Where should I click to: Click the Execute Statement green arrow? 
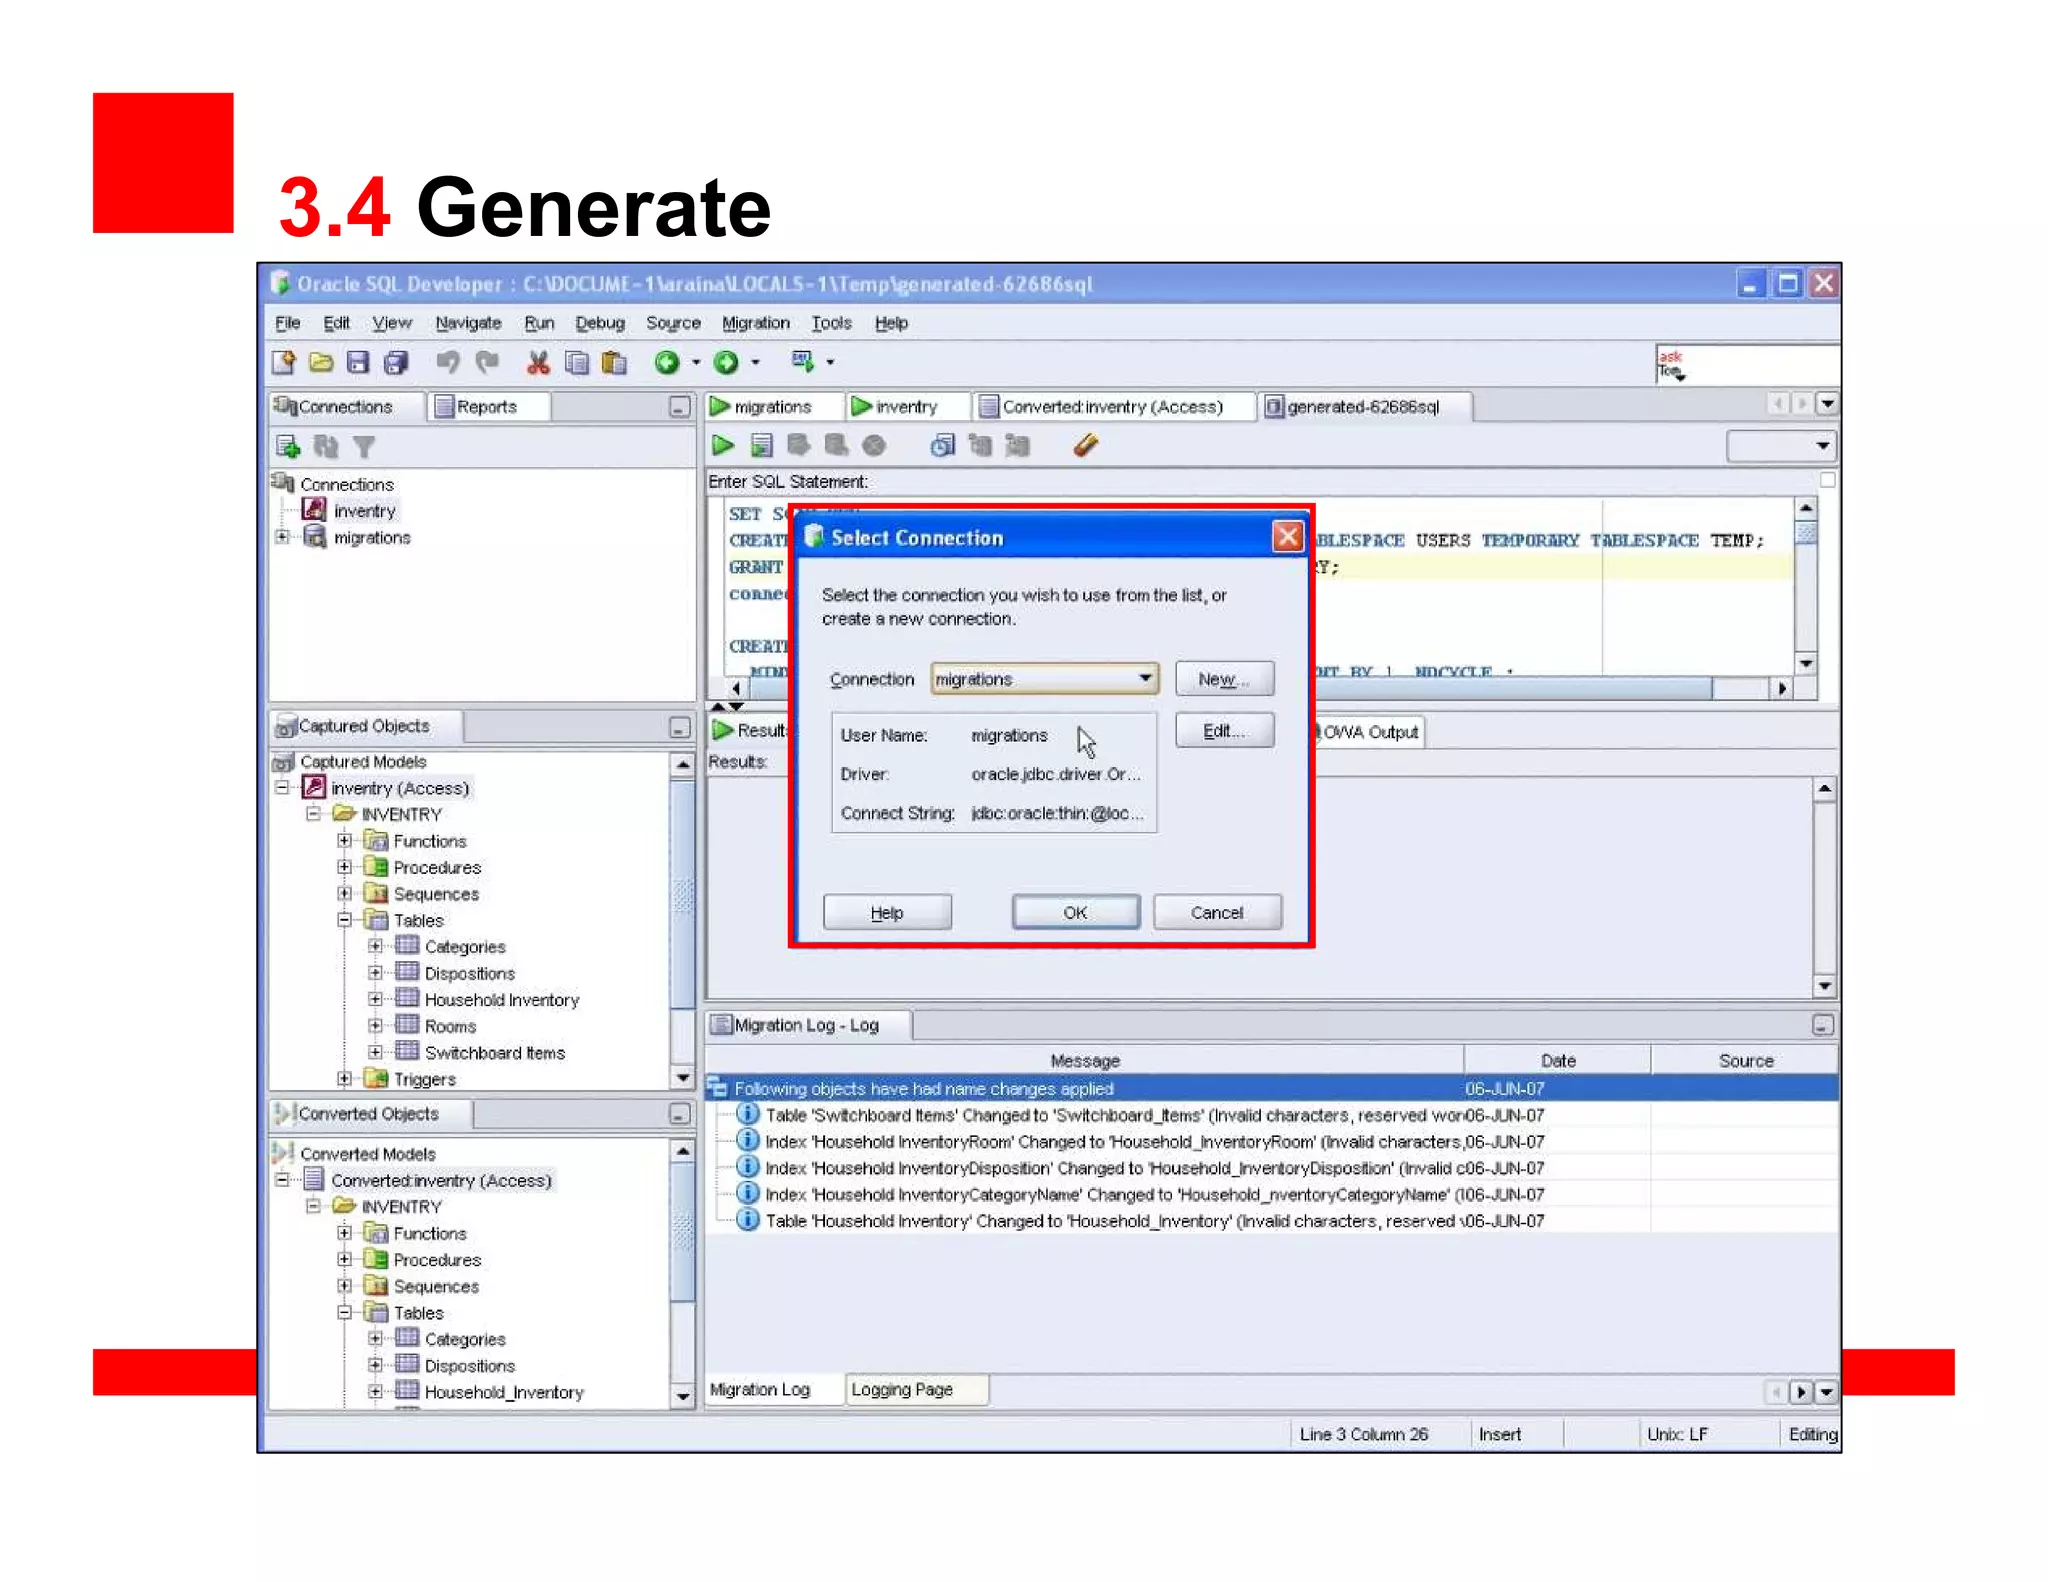click(723, 445)
